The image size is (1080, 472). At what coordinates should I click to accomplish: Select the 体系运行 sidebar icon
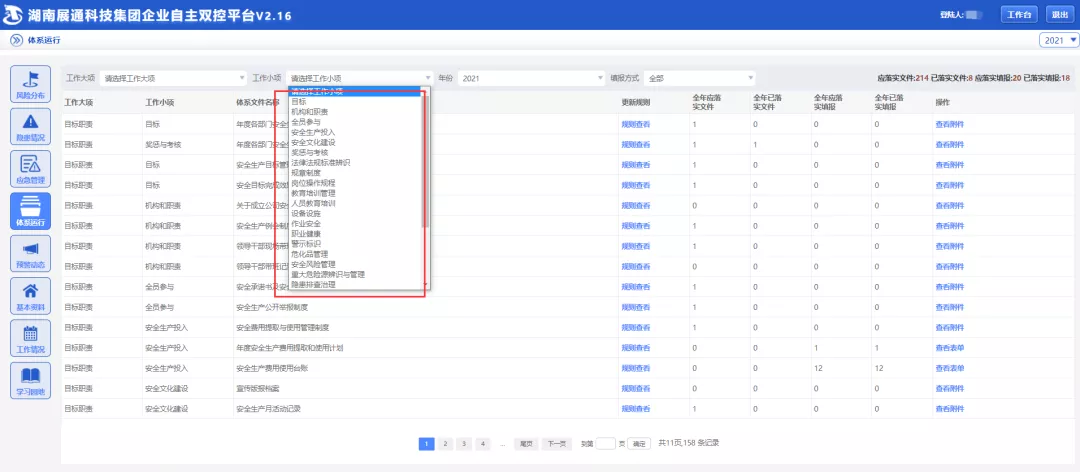[x=31, y=212]
